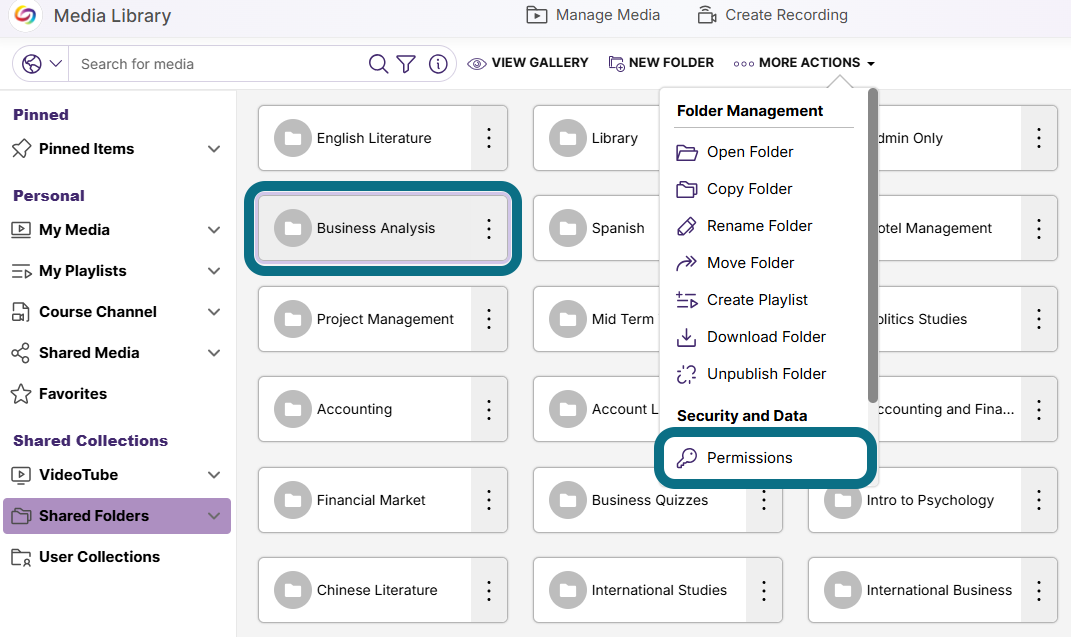1071x637 pixels.
Task: Click the Favorites star icon
Action: [21, 394]
